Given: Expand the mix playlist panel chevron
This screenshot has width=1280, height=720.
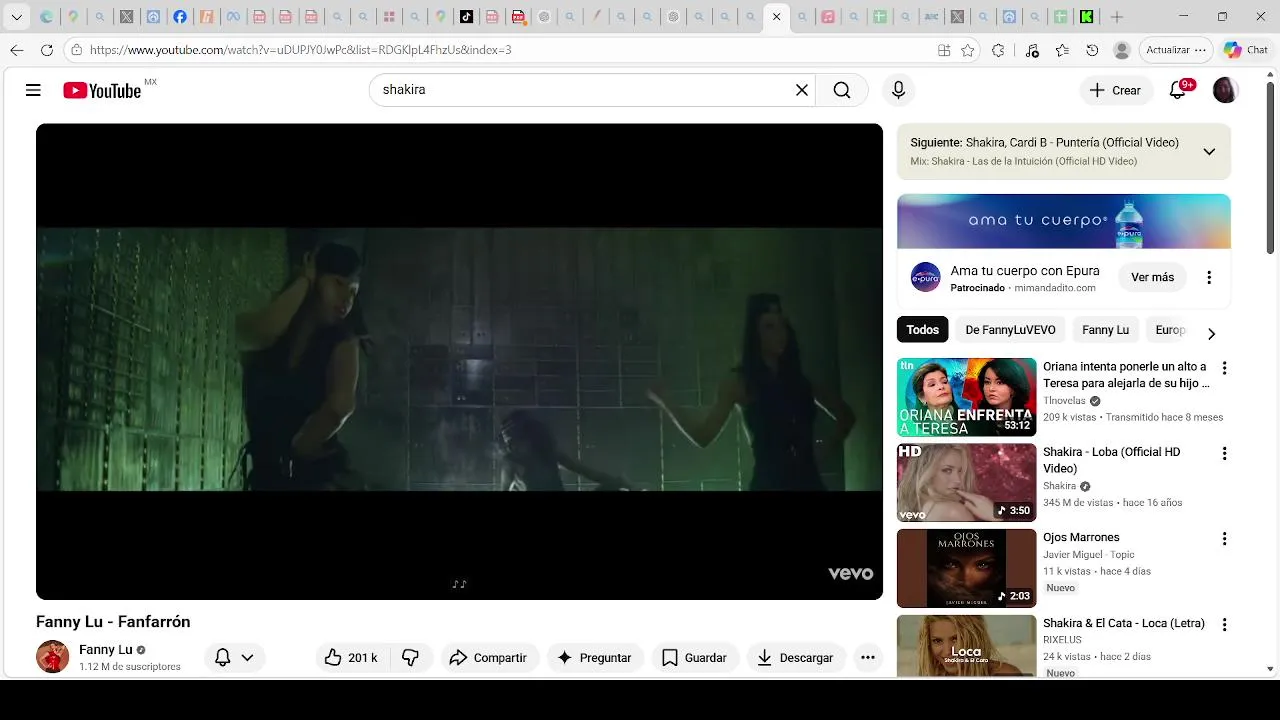Looking at the screenshot, I should click(1209, 152).
